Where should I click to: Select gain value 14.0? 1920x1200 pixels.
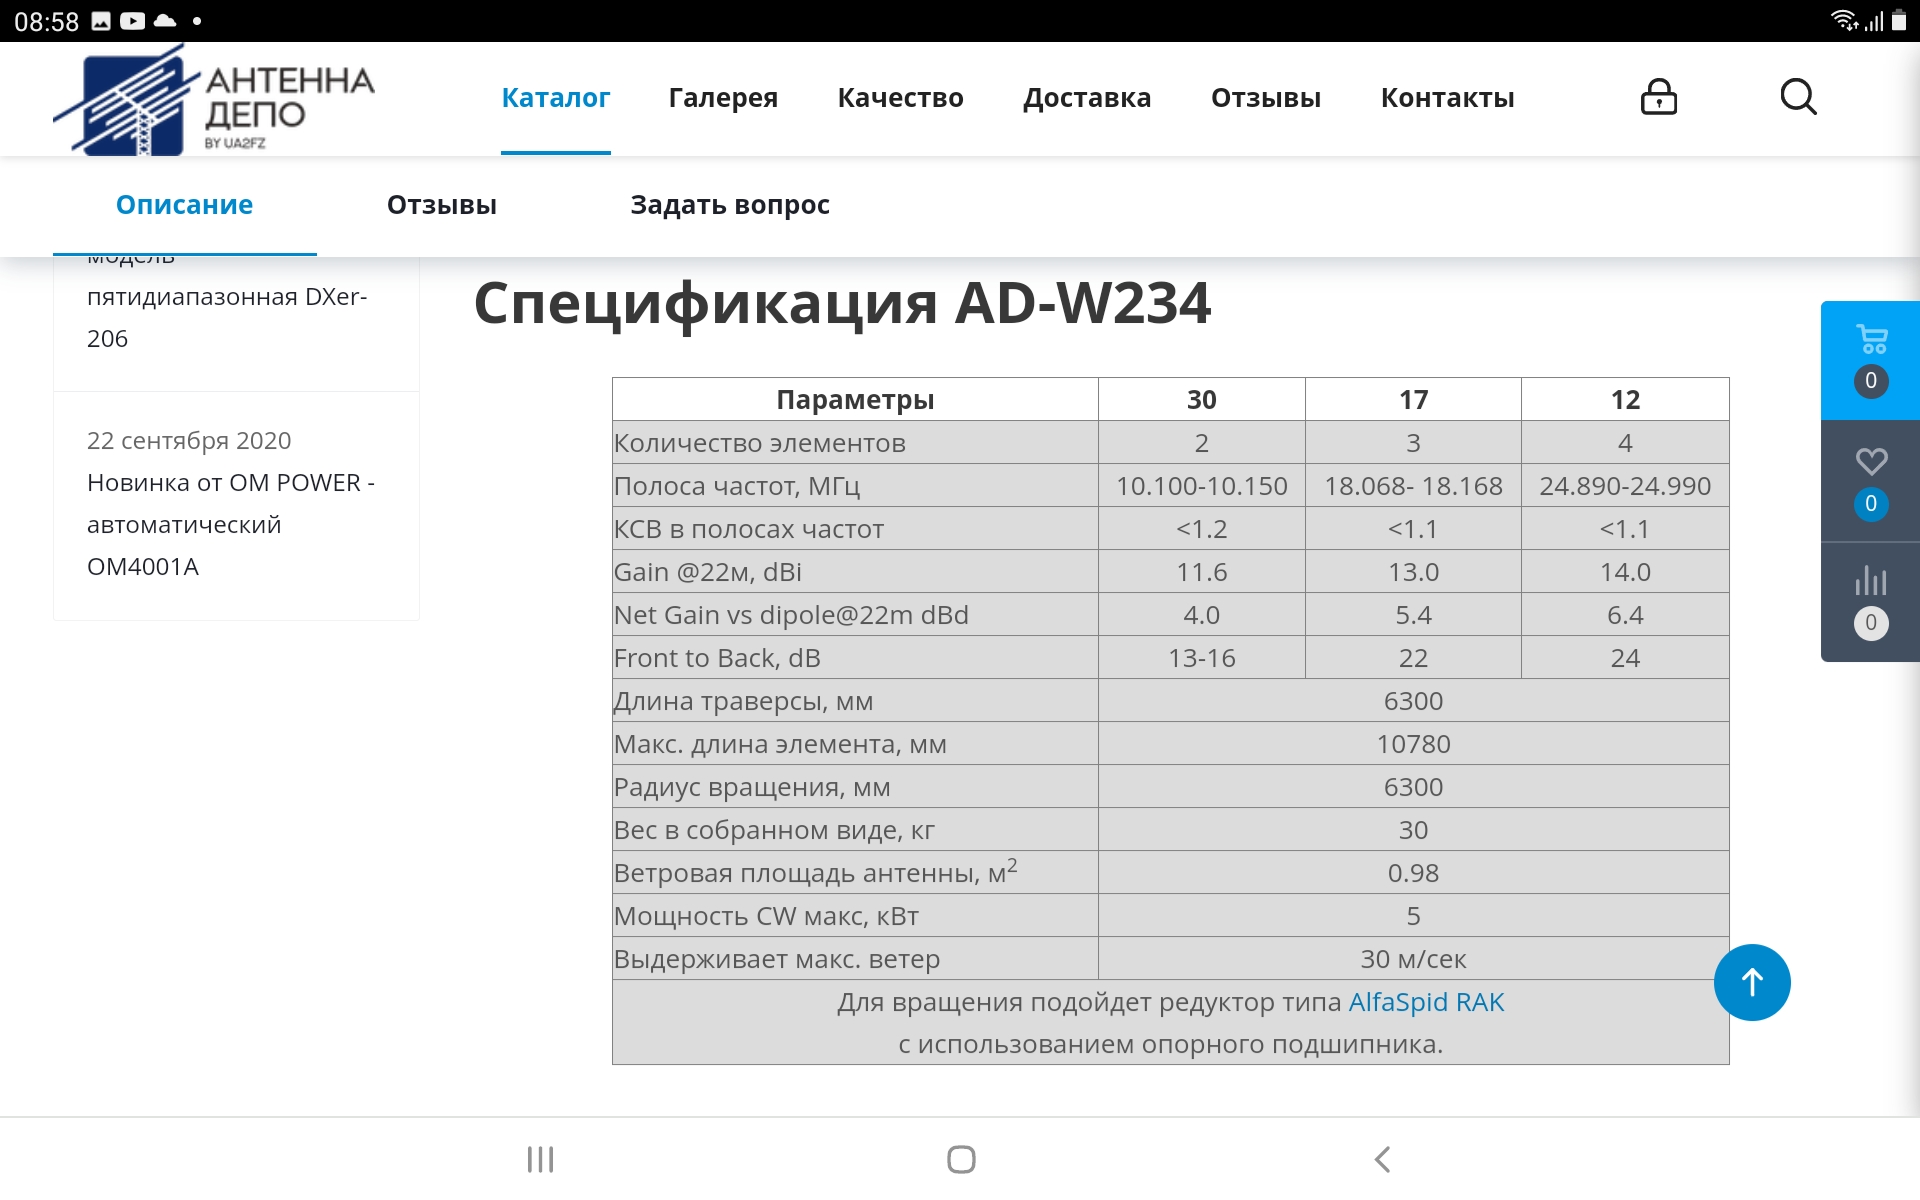click(1625, 572)
